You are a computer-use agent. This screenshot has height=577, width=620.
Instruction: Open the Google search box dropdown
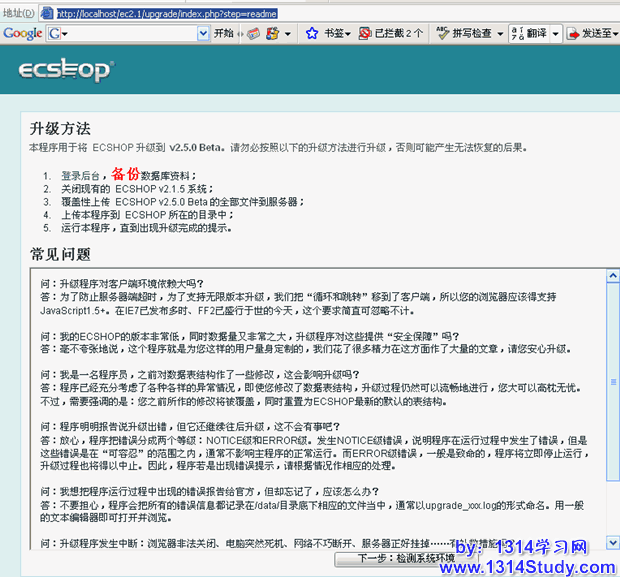[x=203, y=34]
